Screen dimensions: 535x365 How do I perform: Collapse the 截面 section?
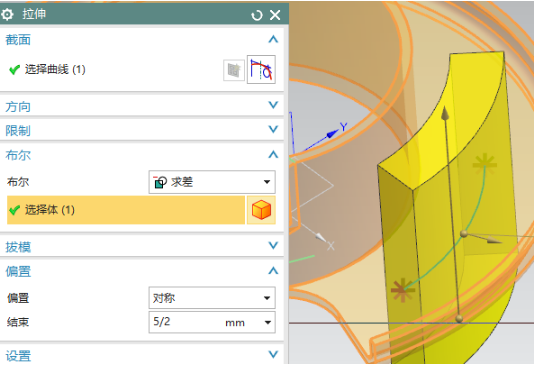(x=273, y=39)
